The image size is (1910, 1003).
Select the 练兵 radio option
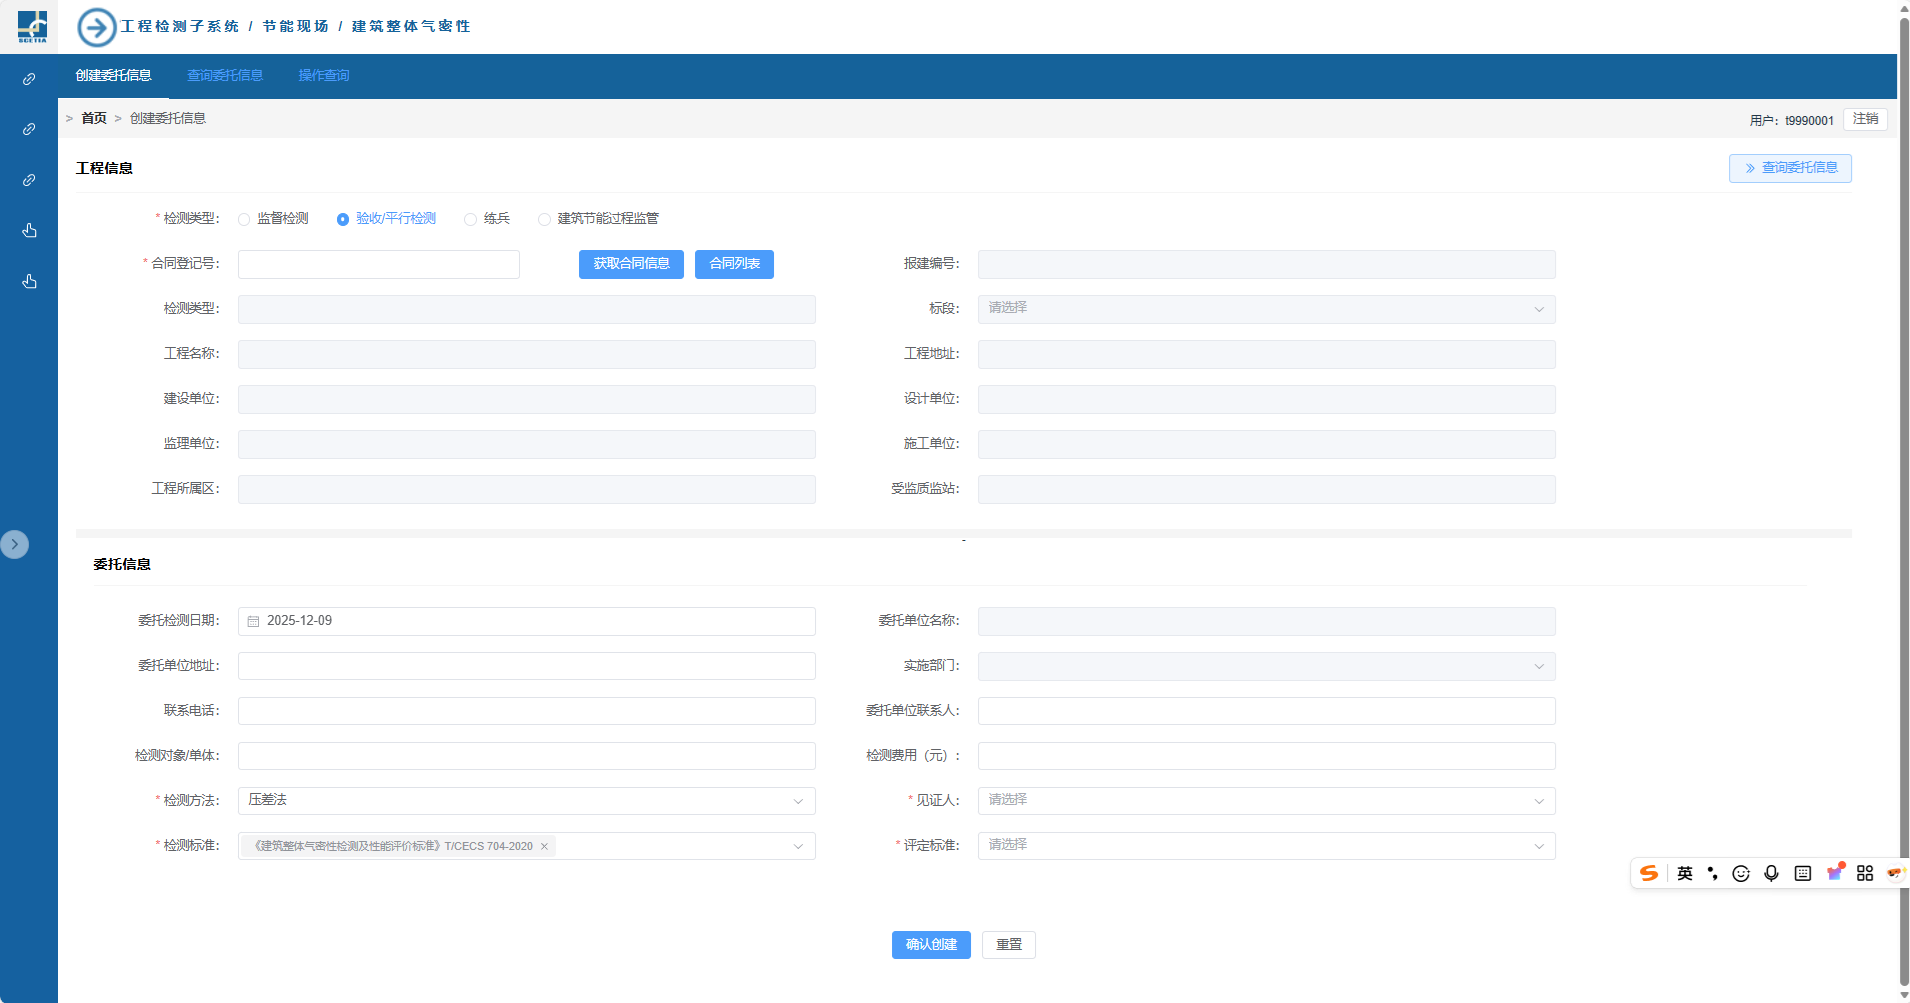[x=470, y=219]
